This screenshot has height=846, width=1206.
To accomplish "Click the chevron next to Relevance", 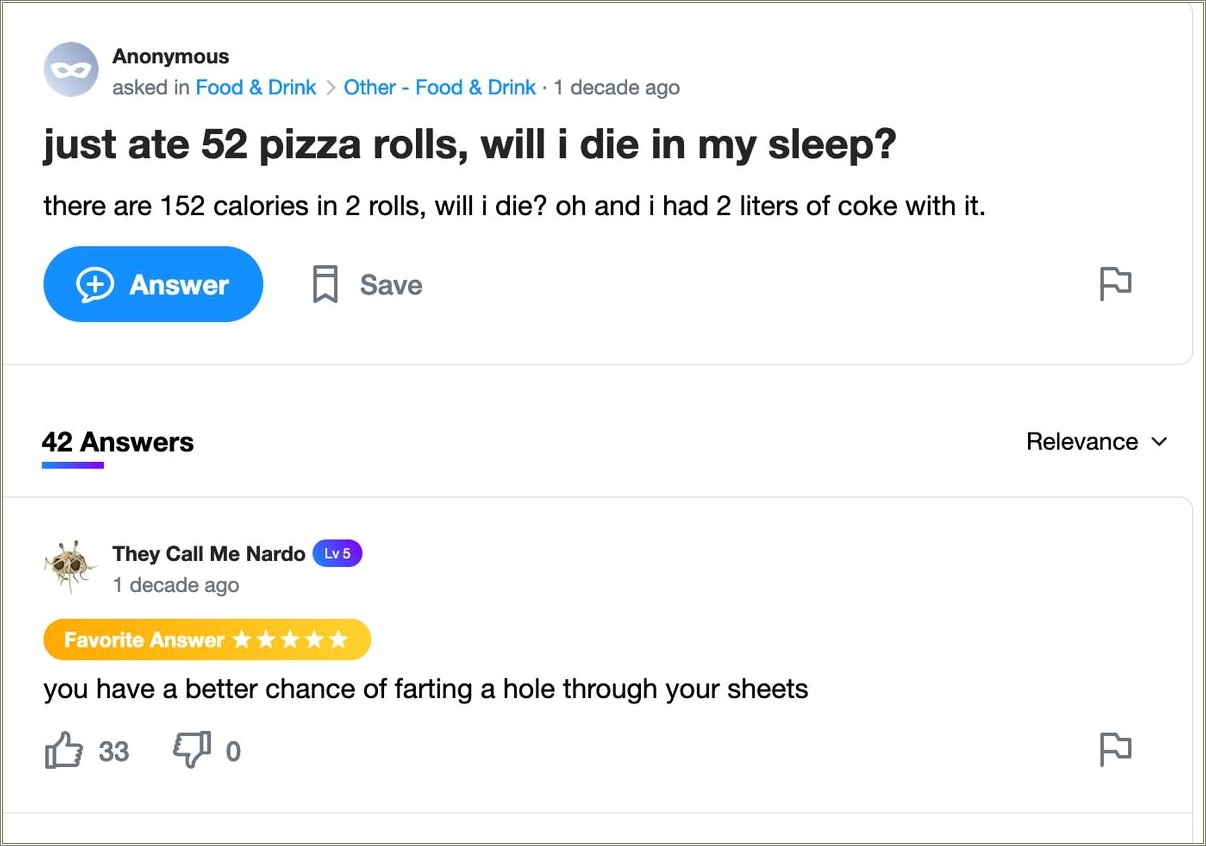I will [x=1160, y=442].
